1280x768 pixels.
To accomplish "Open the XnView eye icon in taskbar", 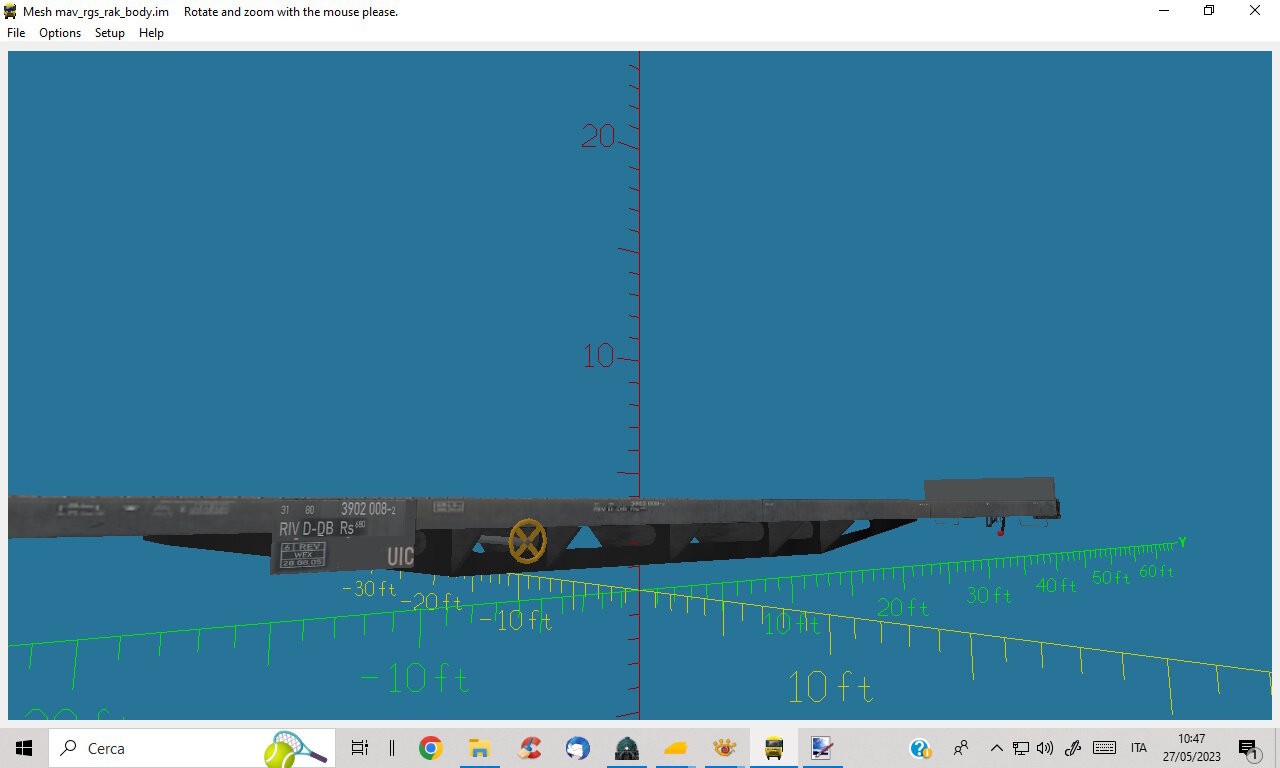I will [x=725, y=748].
